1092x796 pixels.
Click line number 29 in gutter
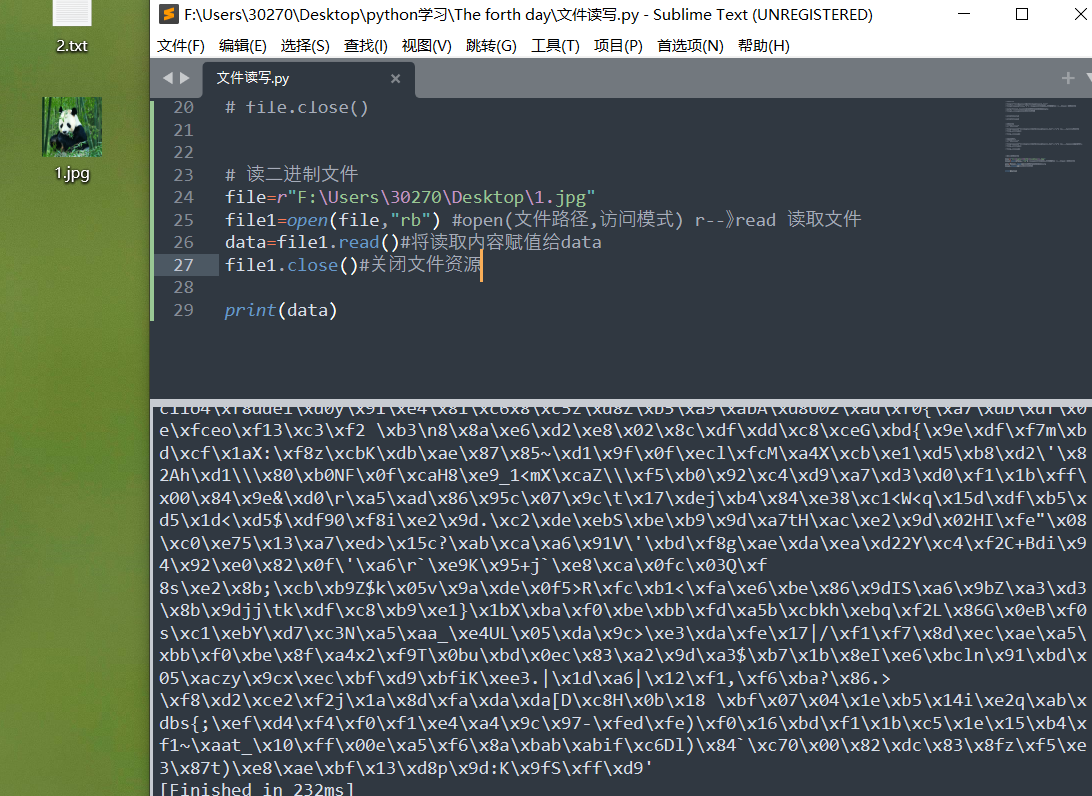183,310
